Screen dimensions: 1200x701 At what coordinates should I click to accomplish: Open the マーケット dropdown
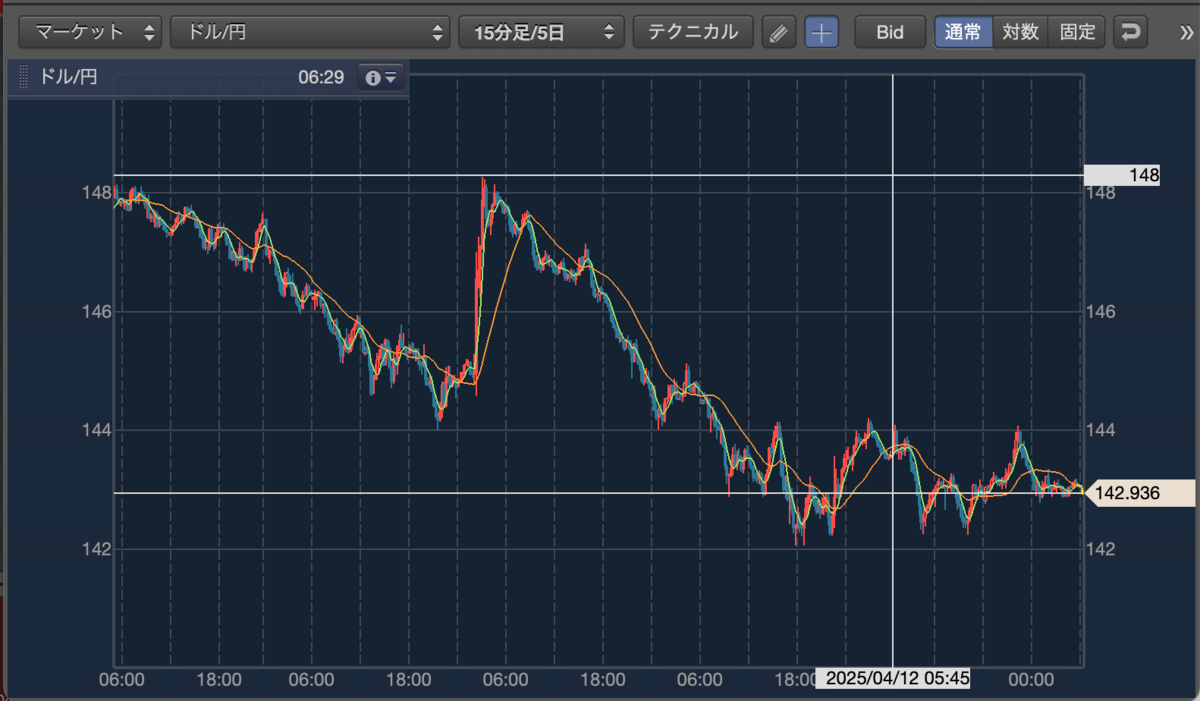tap(91, 33)
